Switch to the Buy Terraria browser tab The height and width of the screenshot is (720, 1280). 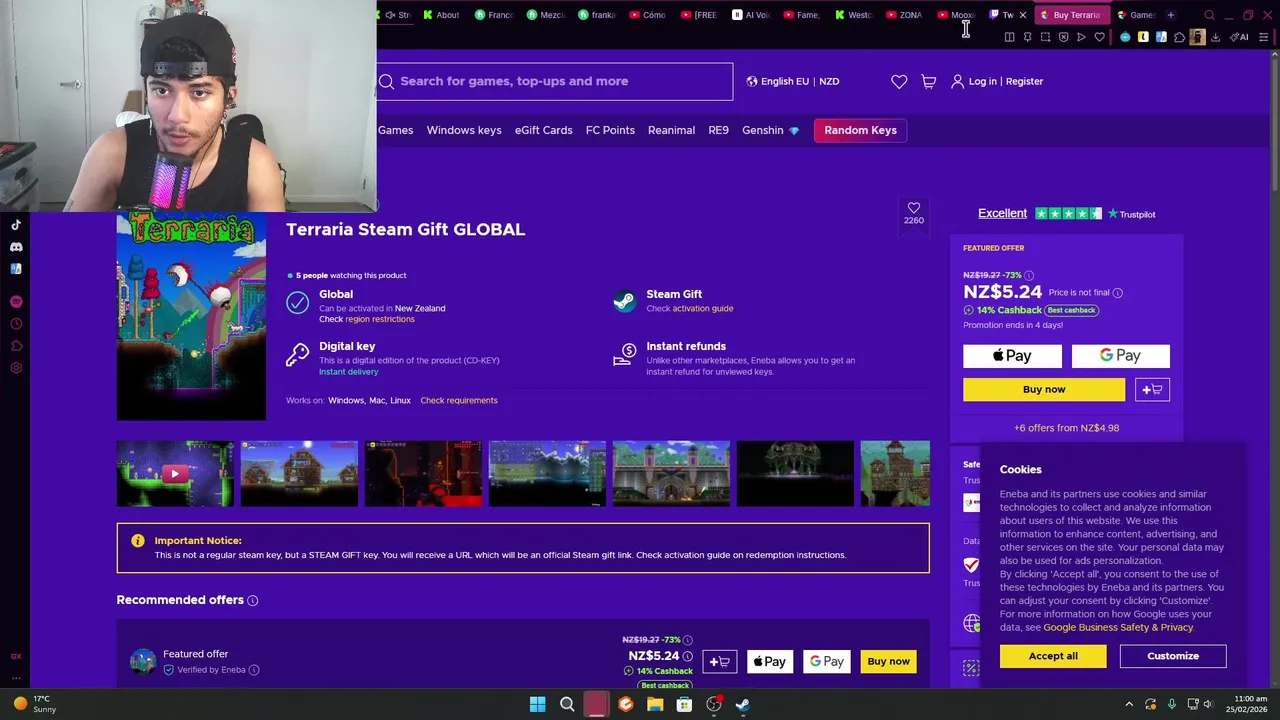pos(1072,15)
